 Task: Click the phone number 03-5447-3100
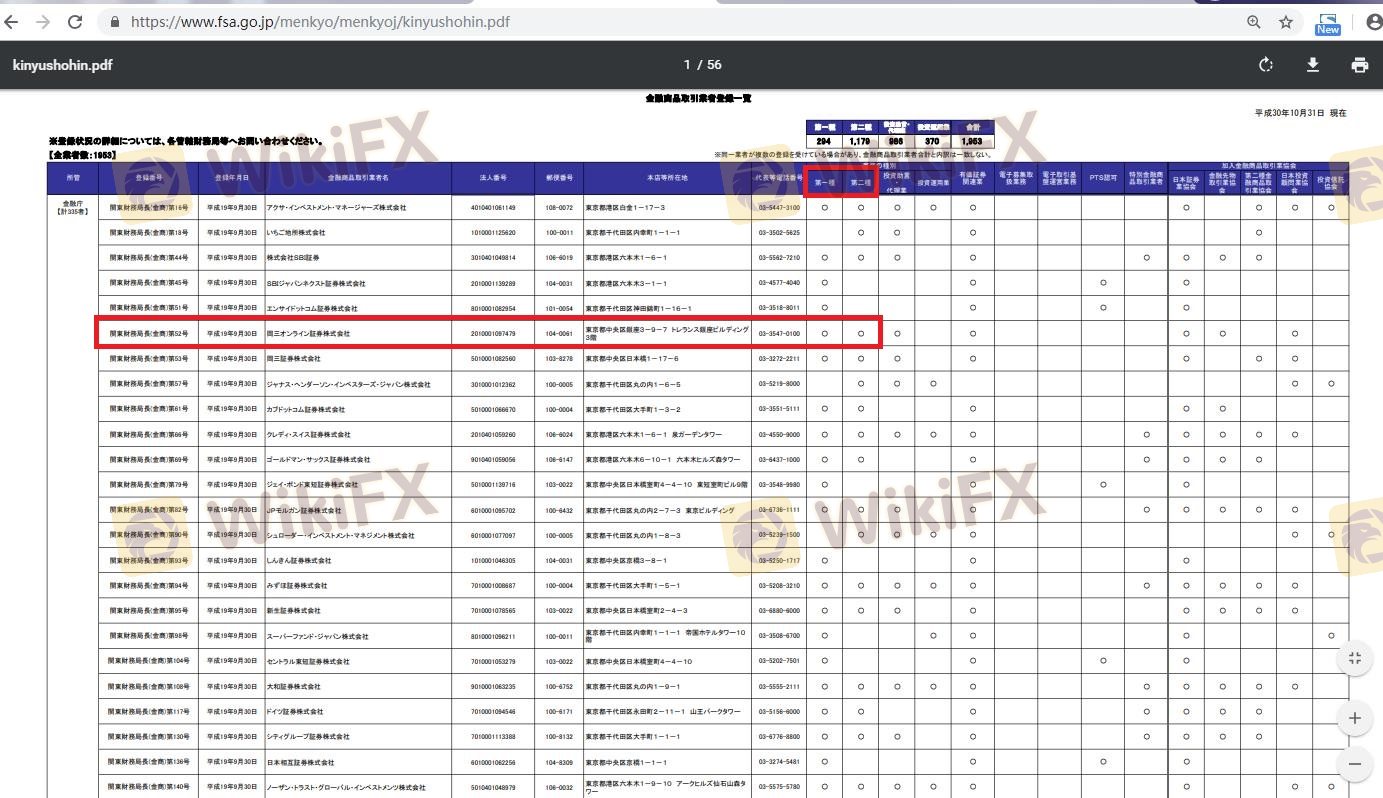tap(779, 208)
